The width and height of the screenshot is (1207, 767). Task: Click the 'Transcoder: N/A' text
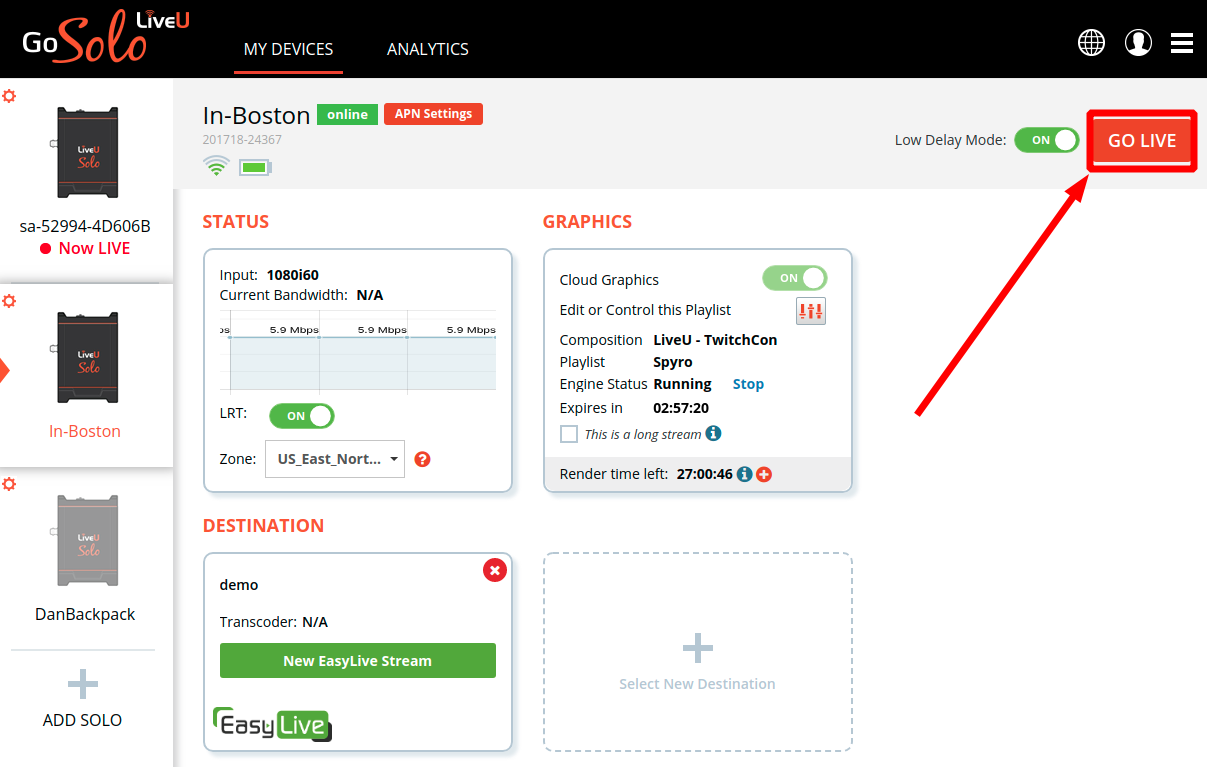point(274,622)
